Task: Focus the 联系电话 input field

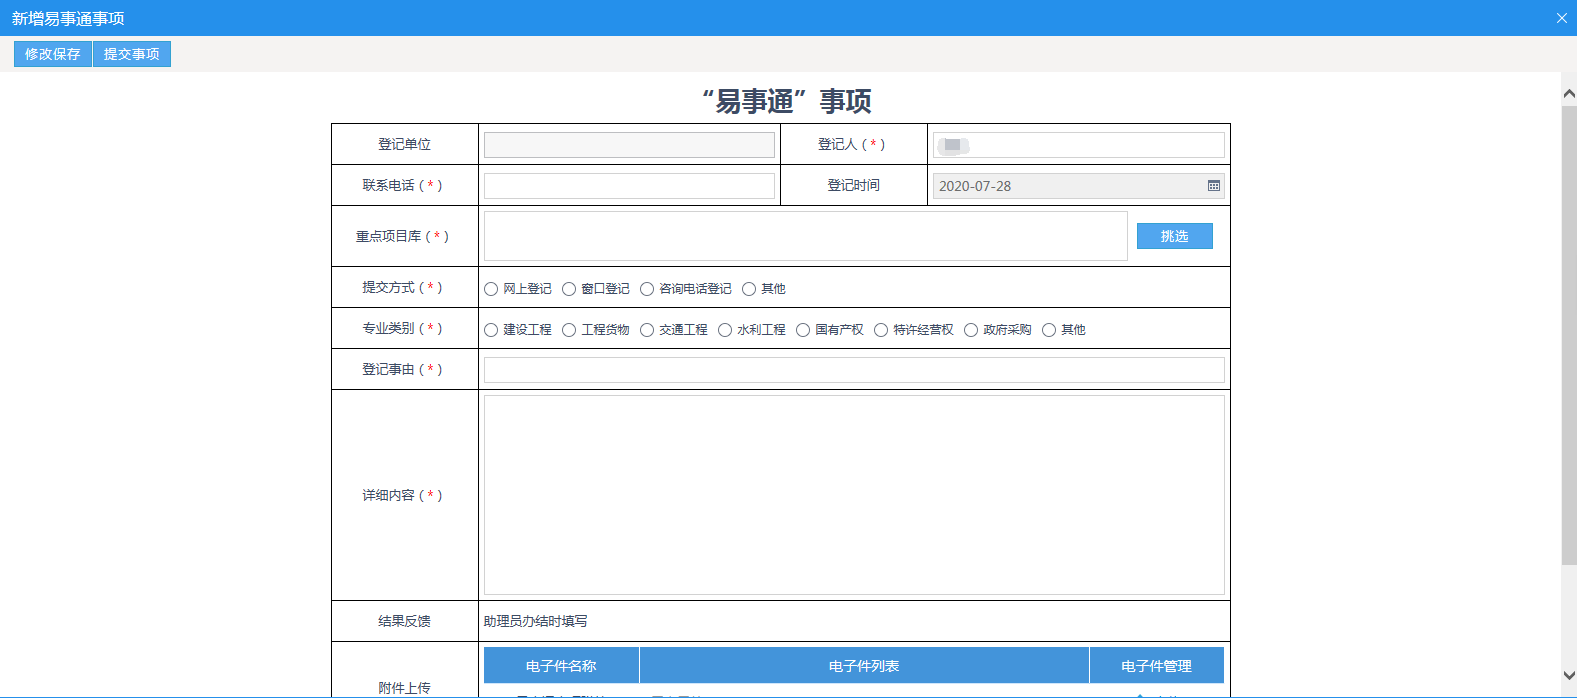Action: 629,186
